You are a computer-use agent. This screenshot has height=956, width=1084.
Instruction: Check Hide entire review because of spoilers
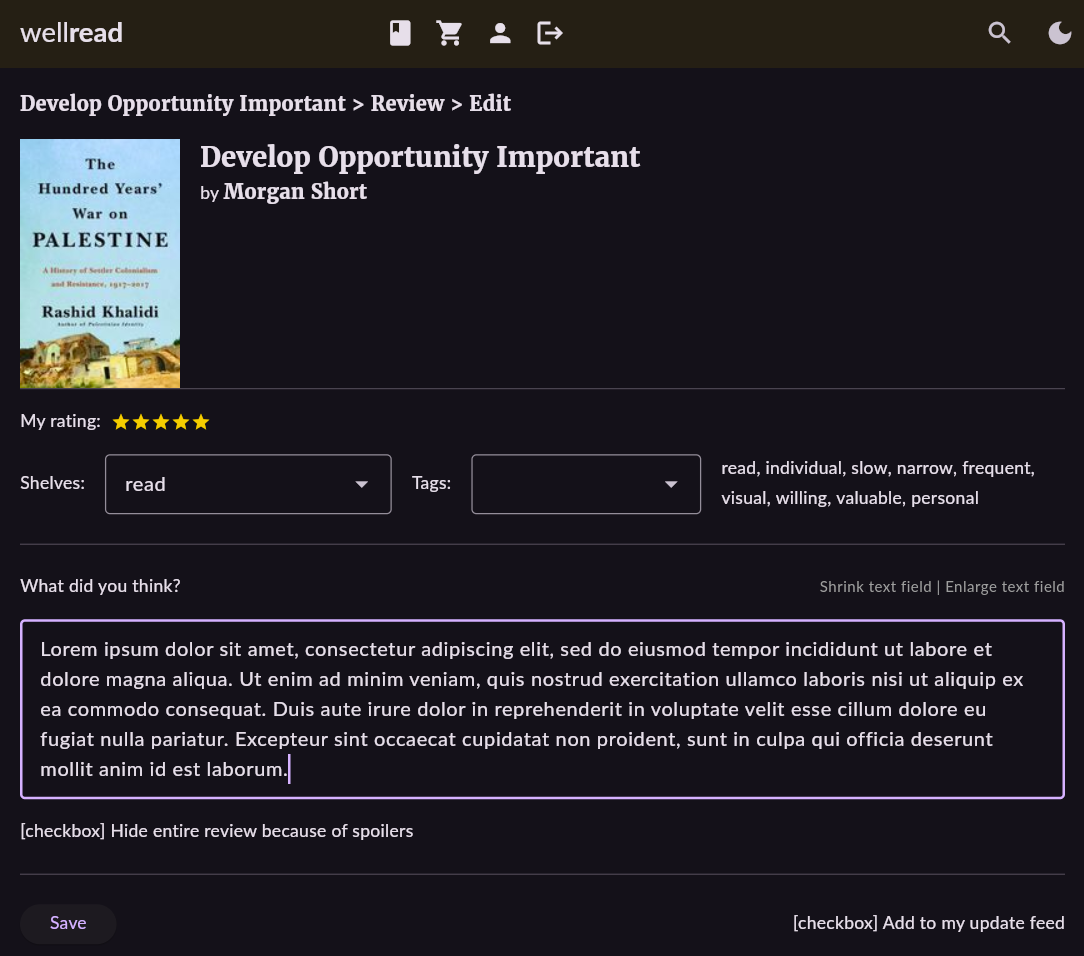point(61,831)
